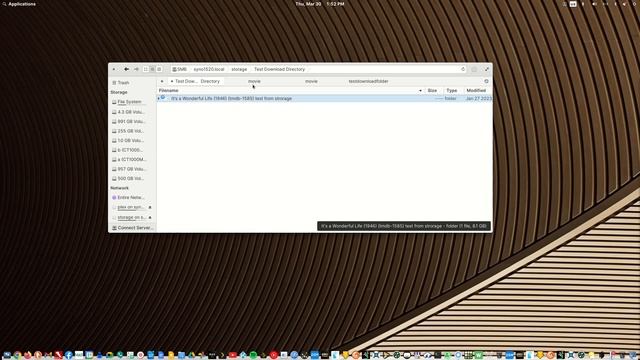Switch to column view mode
Image resolution: width=640 pixels, height=360 pixels.
click(159, 69)
